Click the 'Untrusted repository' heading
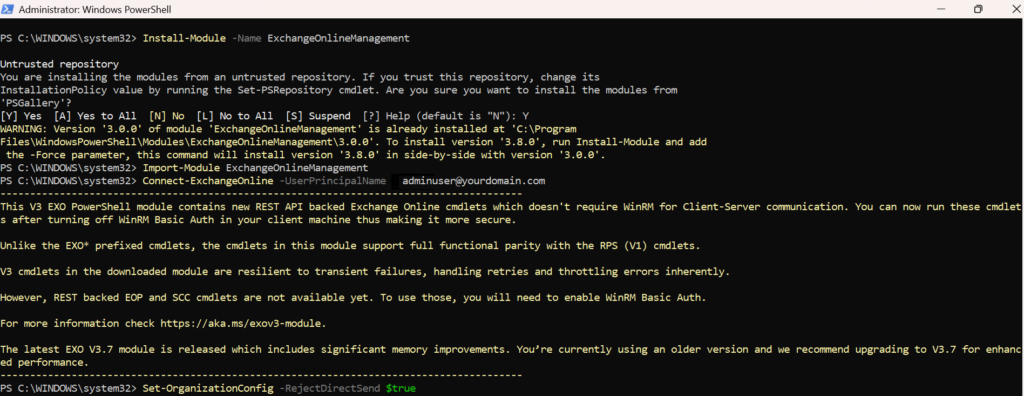 tap(59, 64)
